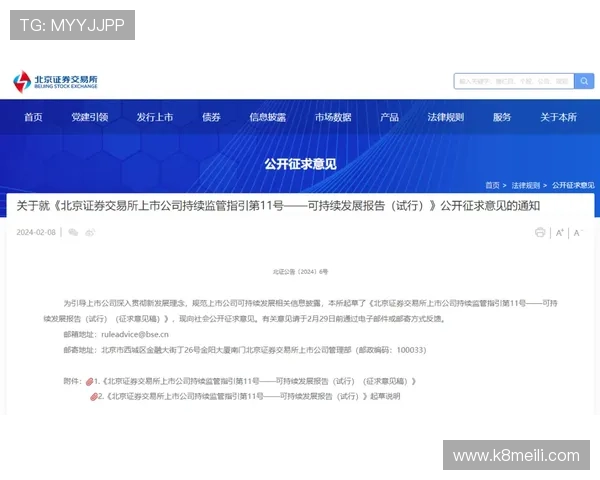The width and height of the screenshot is (600, 480).
Task: Open the 法律规则 navigation menu
Action: [446, 117]
